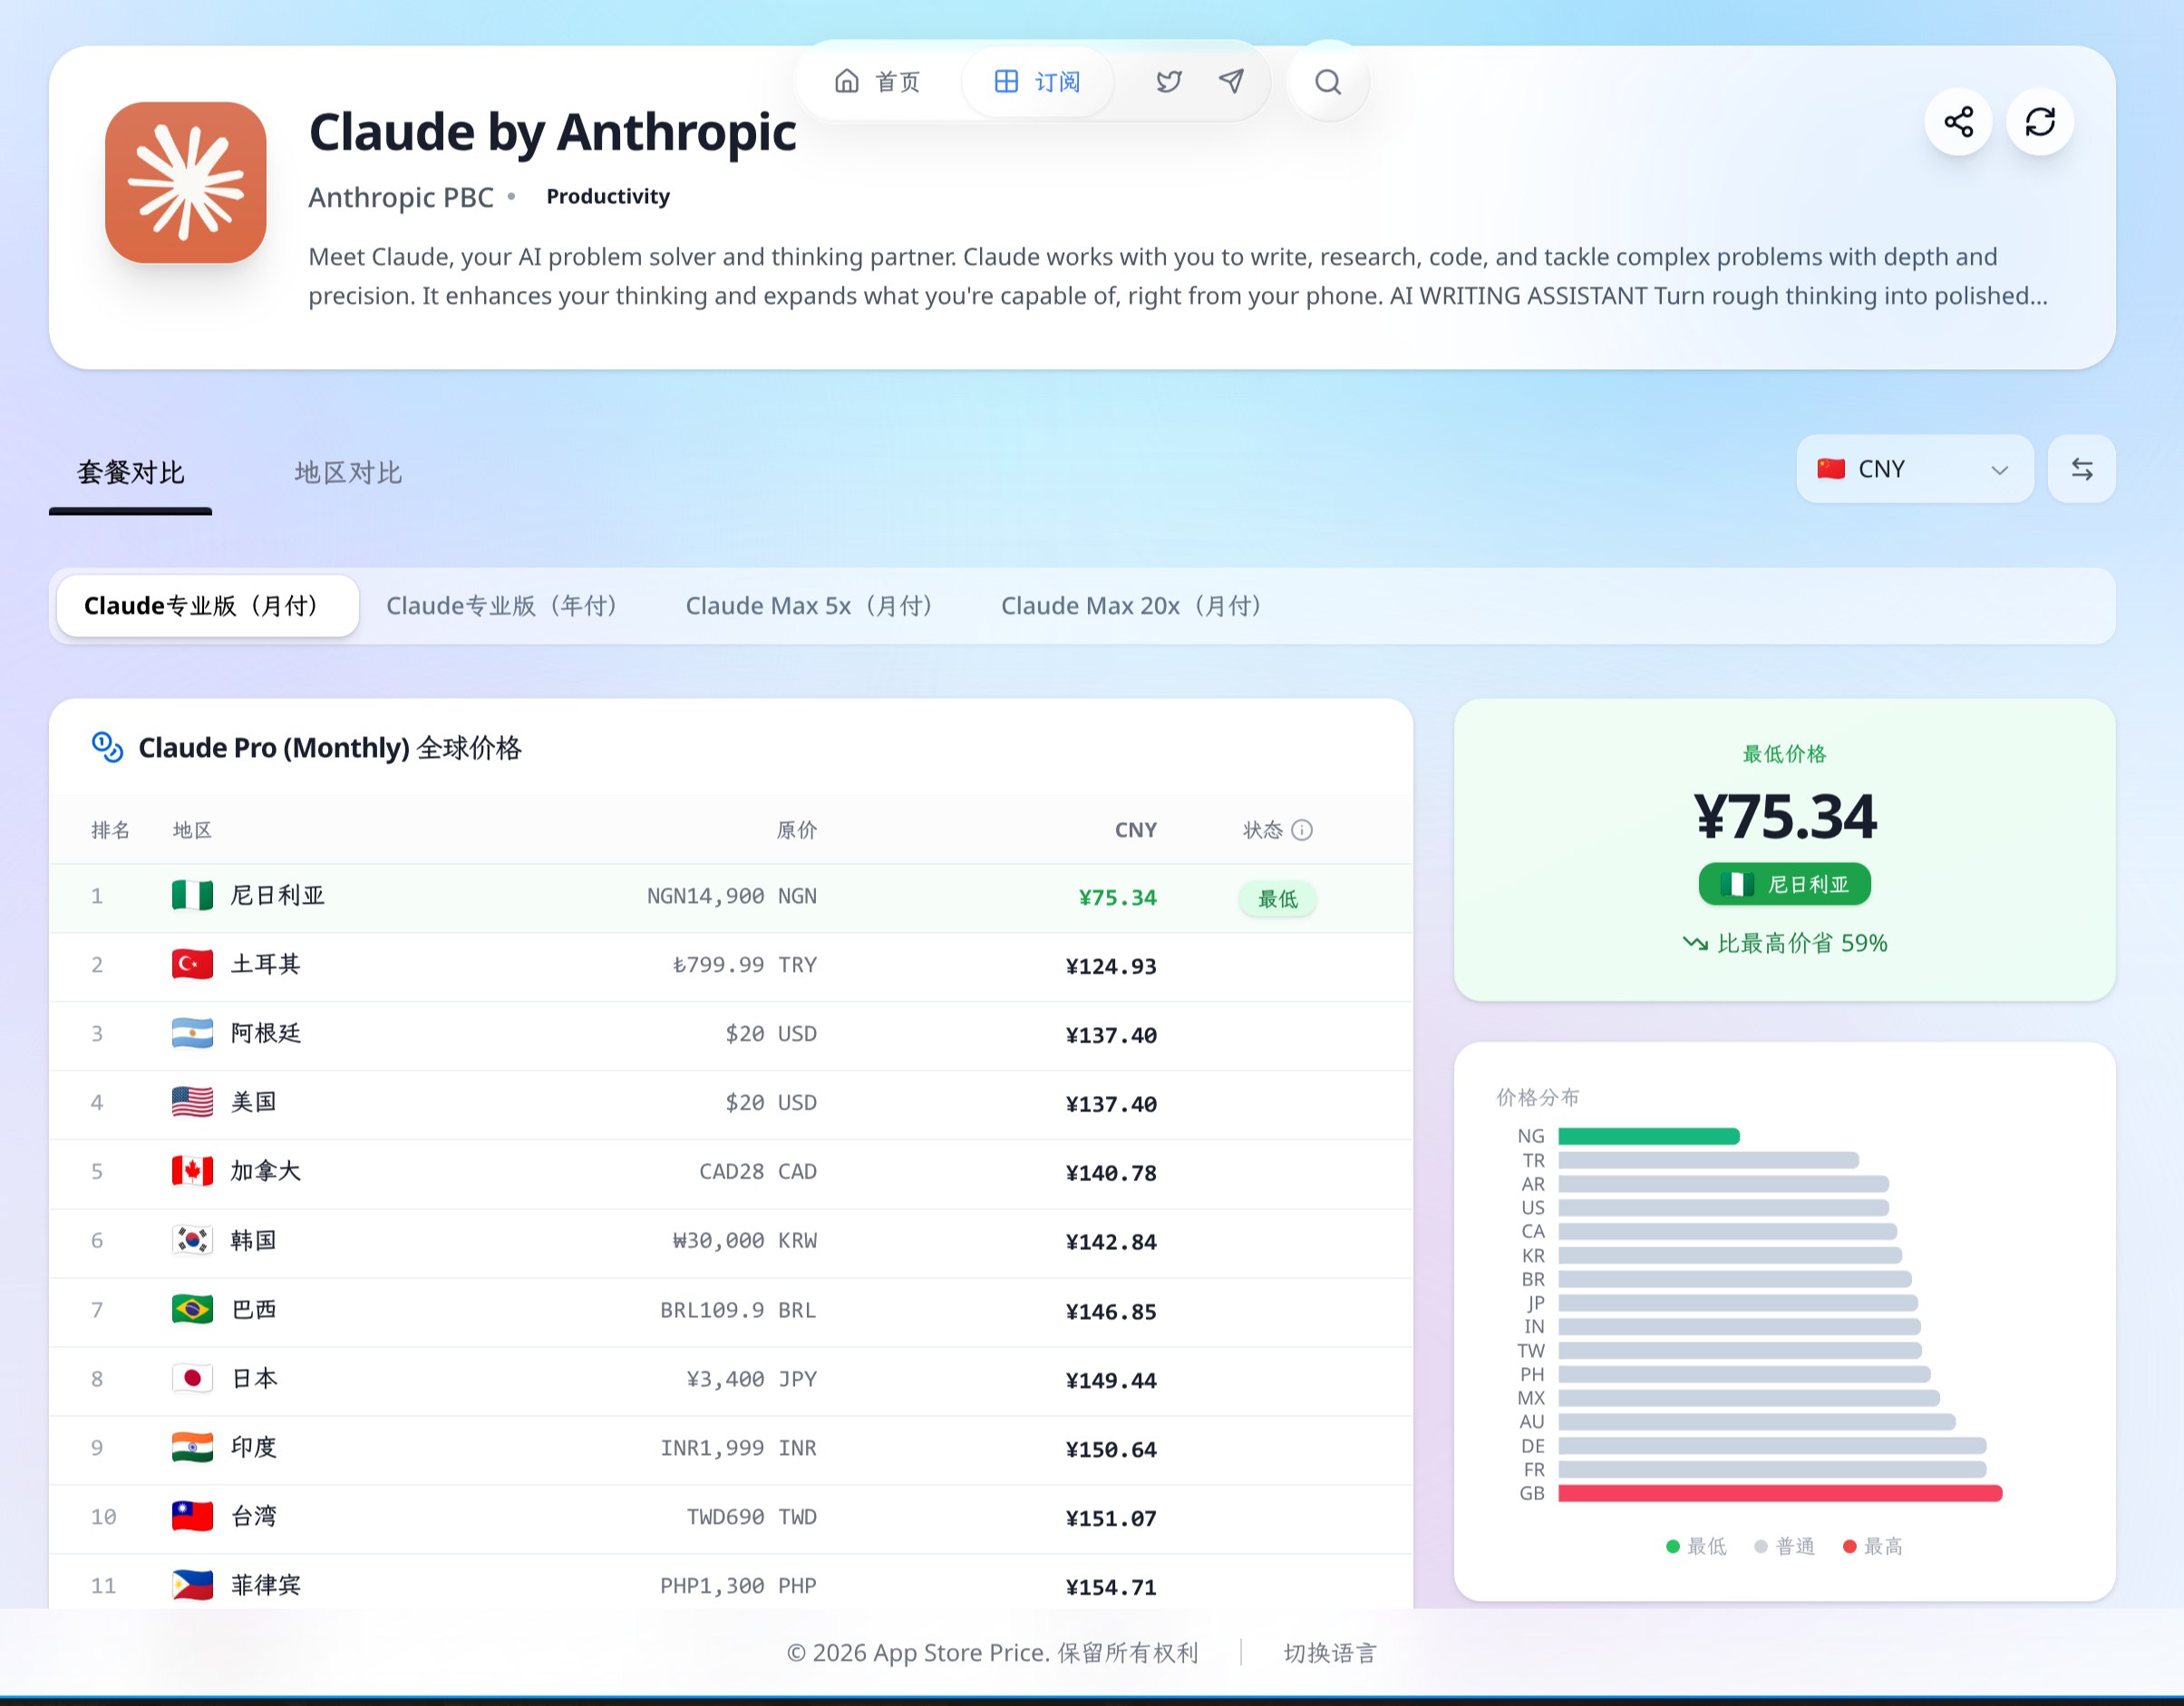Click the Canada flag in row 5
The width and height of the screenshot is (2184, 1706).
click(192, 1171)
